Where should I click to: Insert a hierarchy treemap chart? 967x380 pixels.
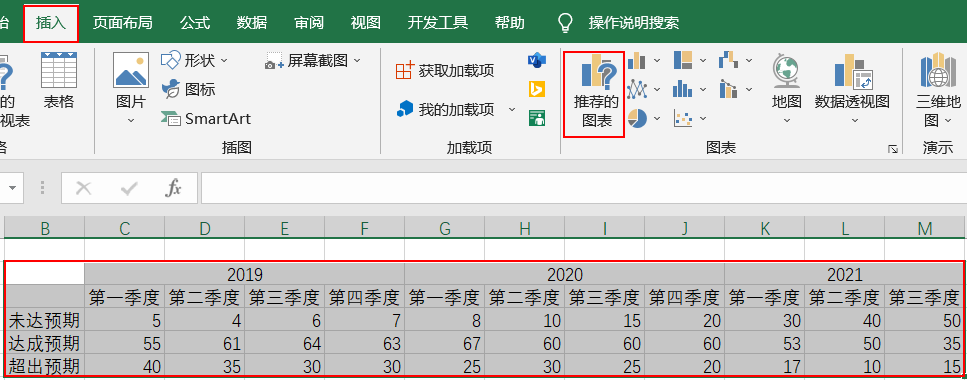[683, 60]
